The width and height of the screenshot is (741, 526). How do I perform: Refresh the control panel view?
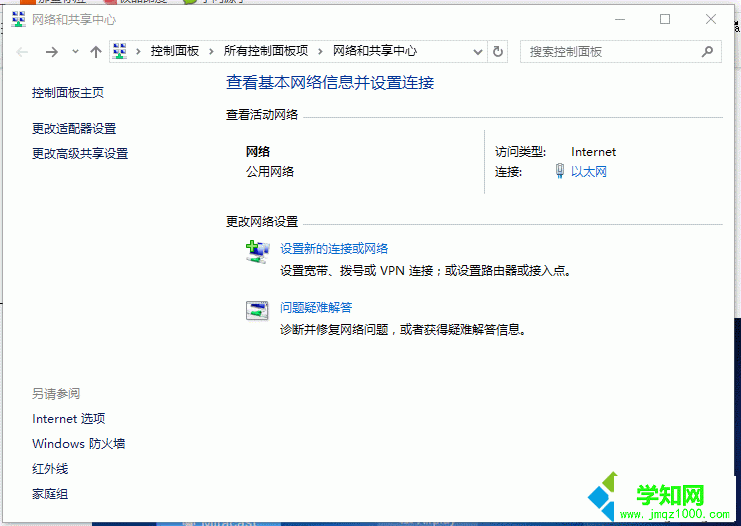pos(498,52)
